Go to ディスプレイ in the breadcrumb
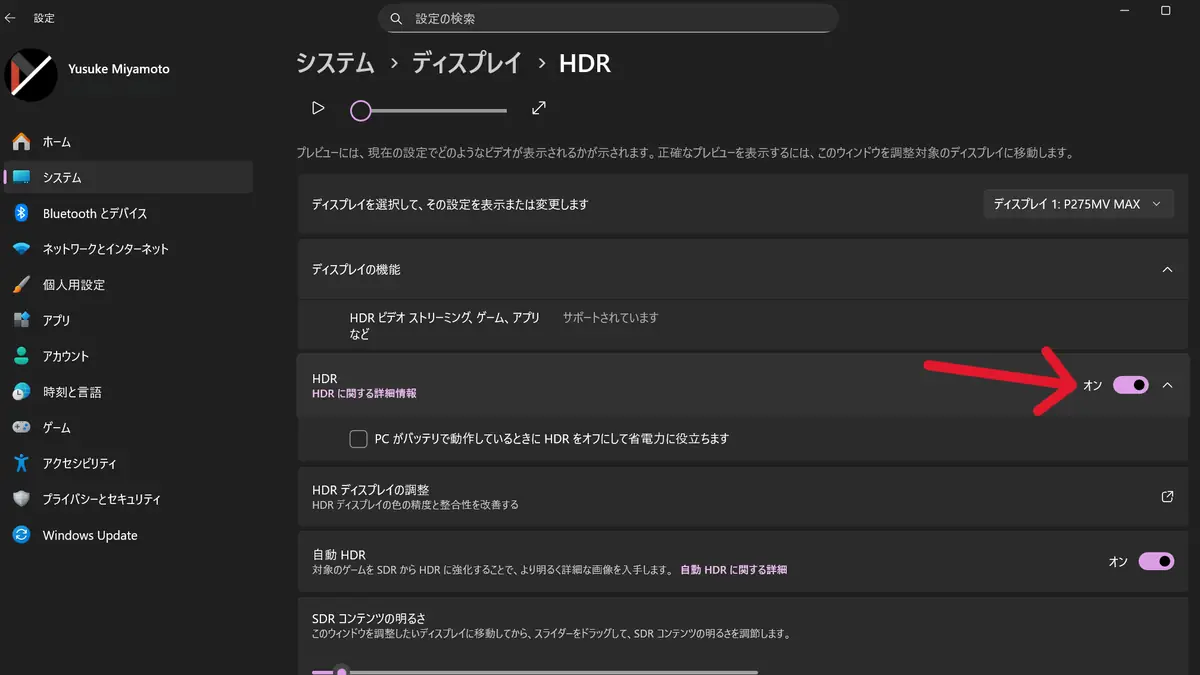 [x=467, y=64]
